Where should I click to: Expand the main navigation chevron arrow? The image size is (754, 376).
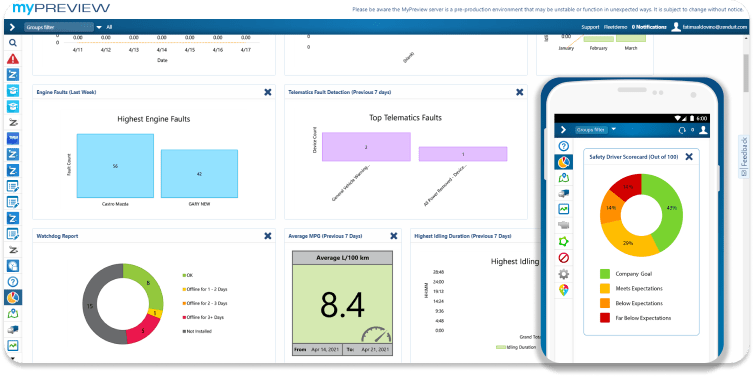pos(13,27)
